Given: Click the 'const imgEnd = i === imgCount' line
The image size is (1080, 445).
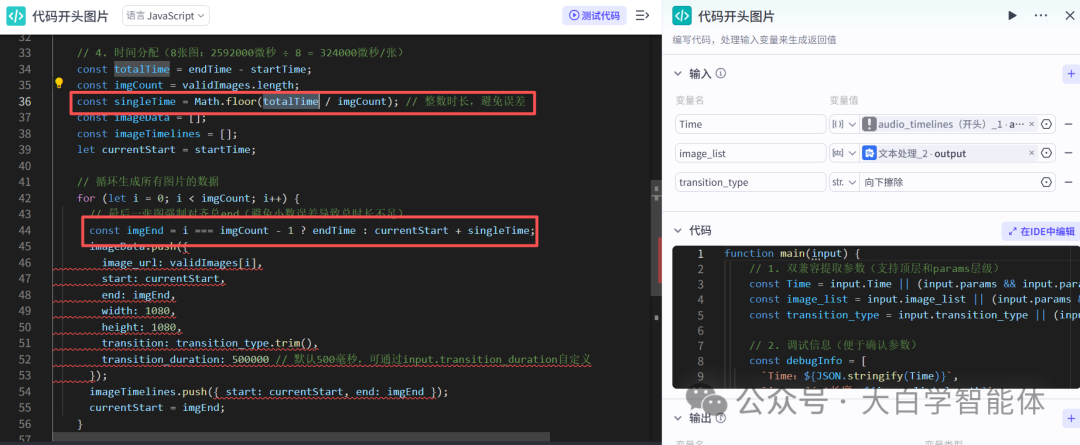Looking at the screenshot, I should pos(312,230).
